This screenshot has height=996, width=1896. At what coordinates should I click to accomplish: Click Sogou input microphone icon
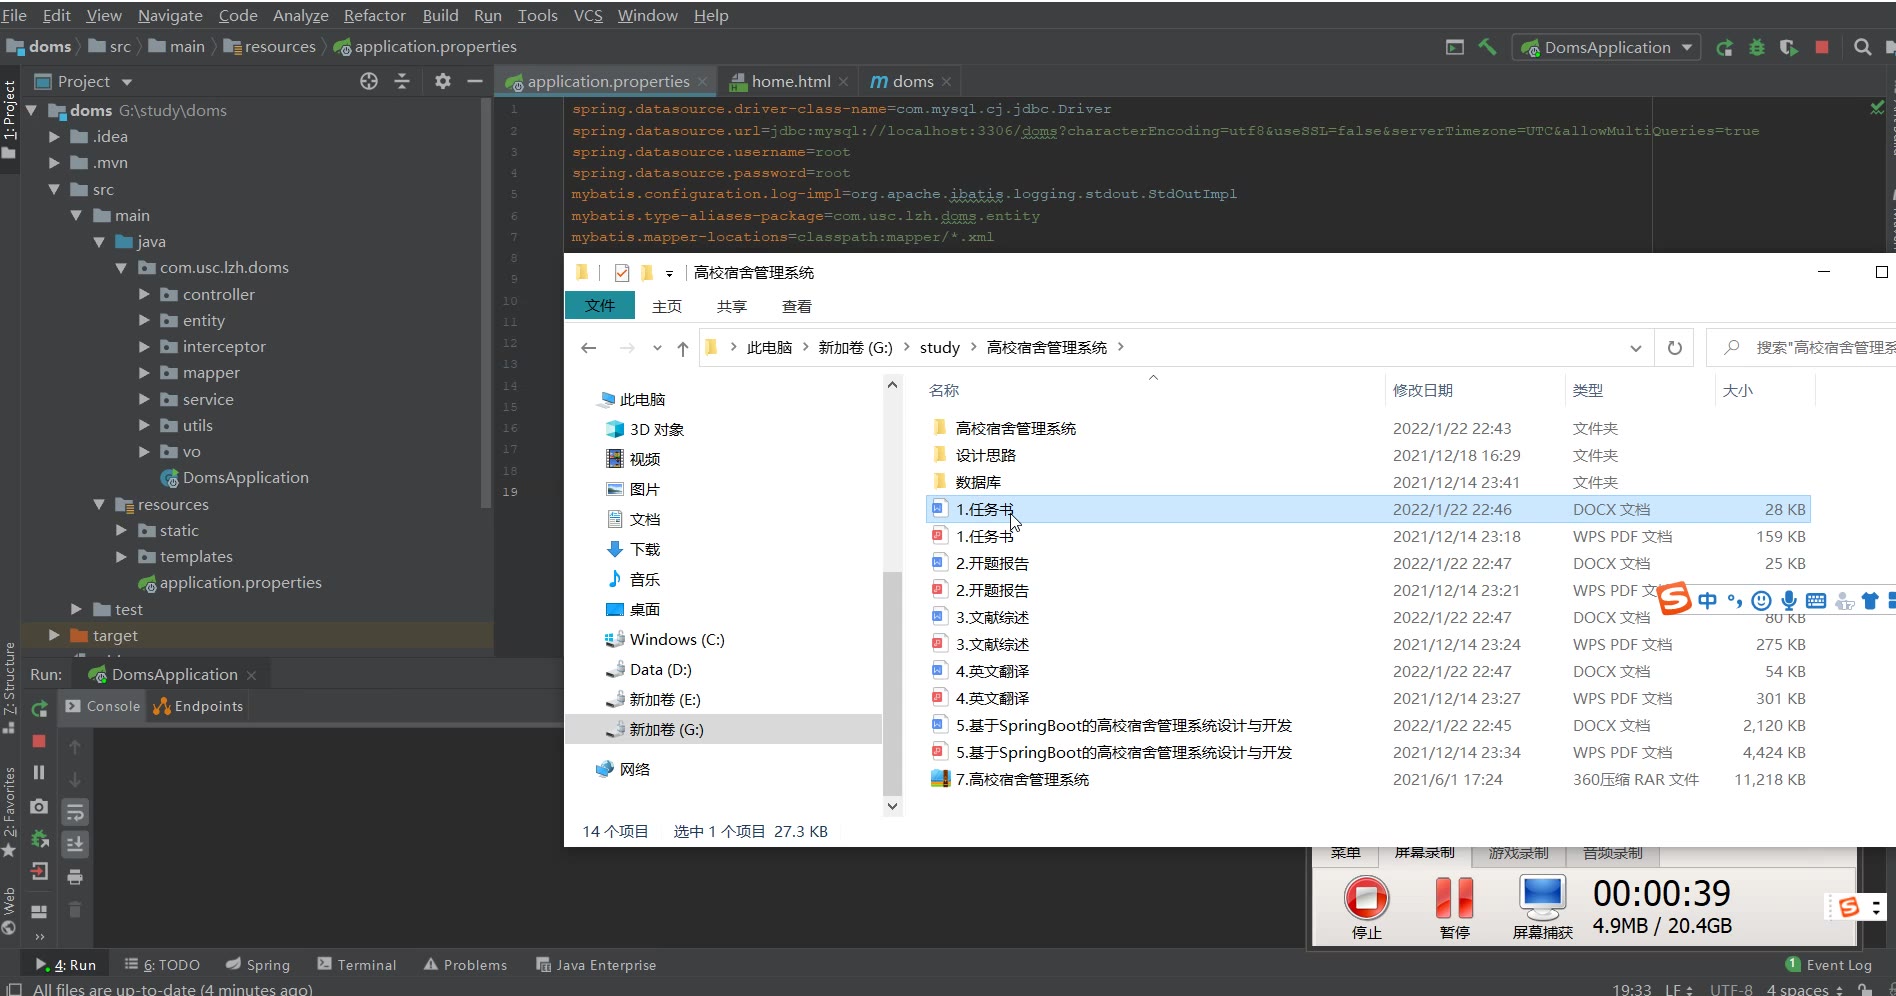point(1789,601)
